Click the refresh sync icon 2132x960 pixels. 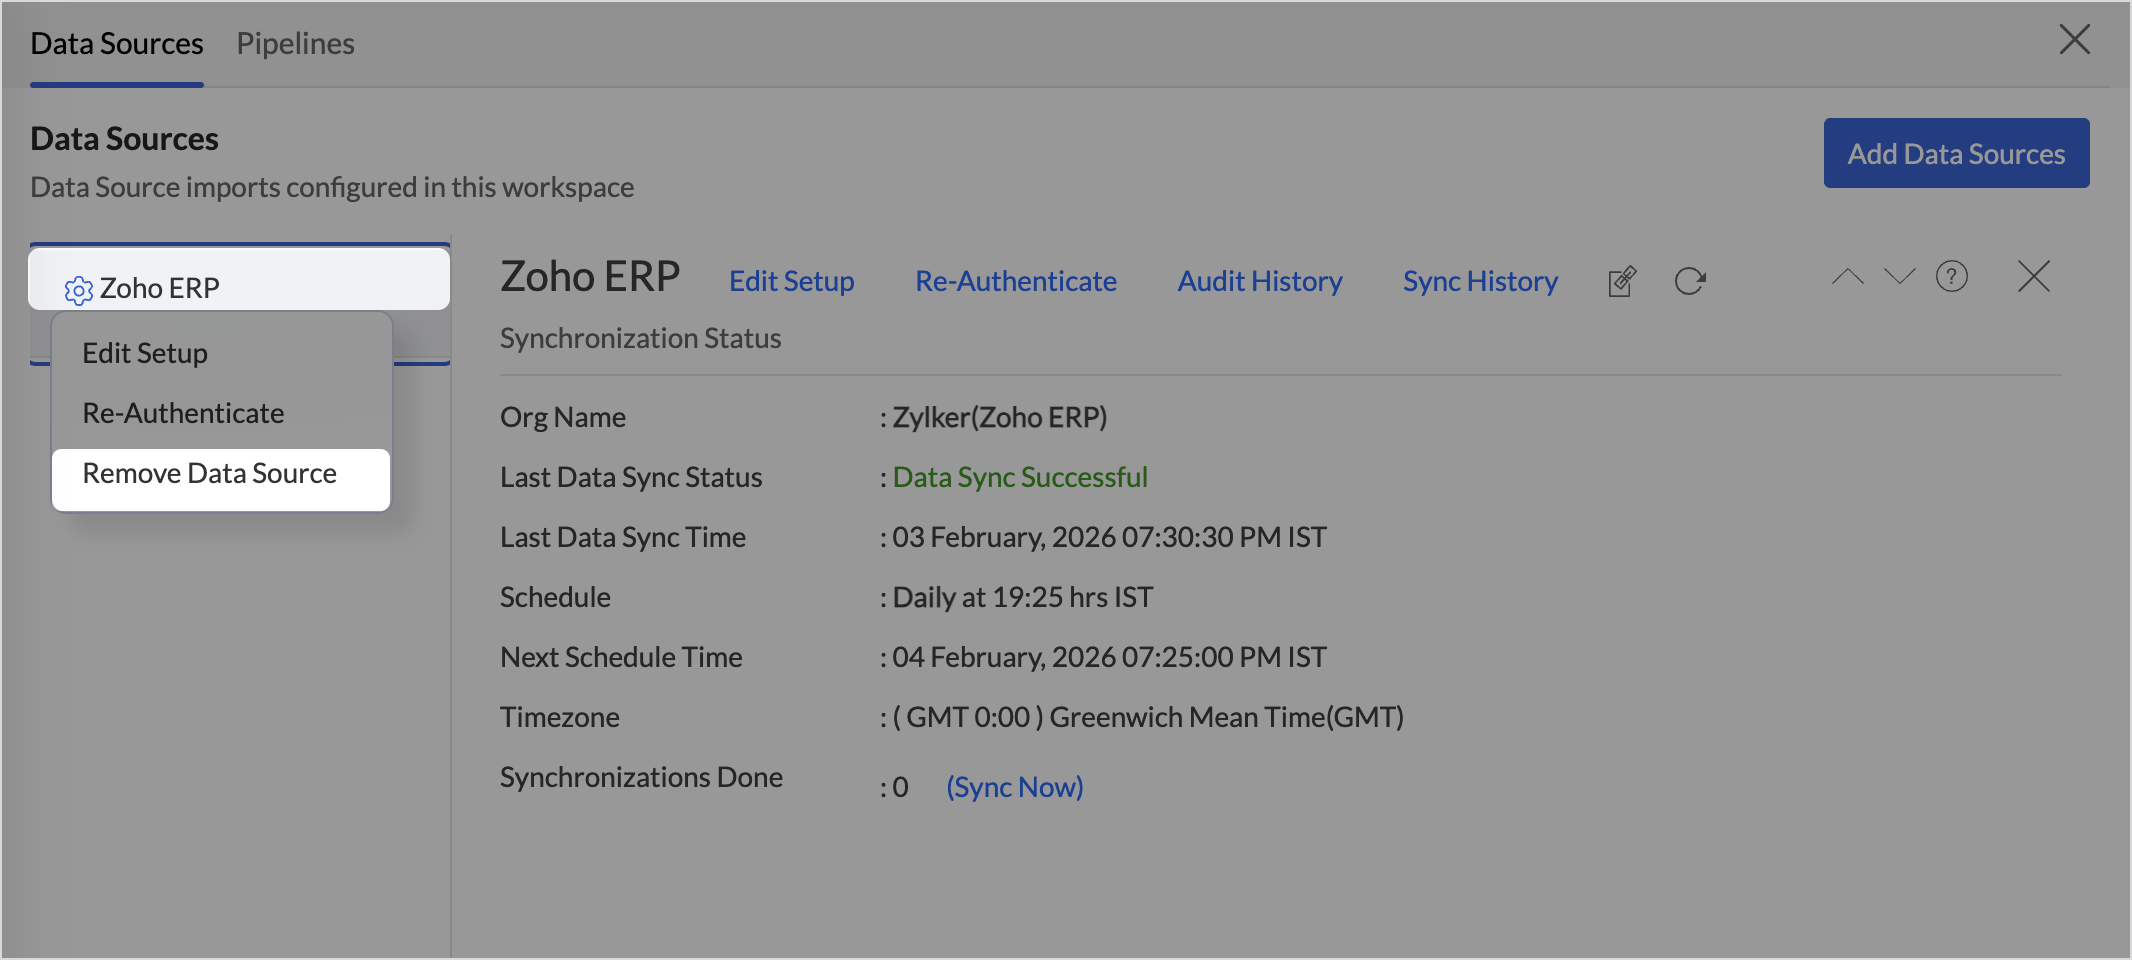coord(1689,282)
